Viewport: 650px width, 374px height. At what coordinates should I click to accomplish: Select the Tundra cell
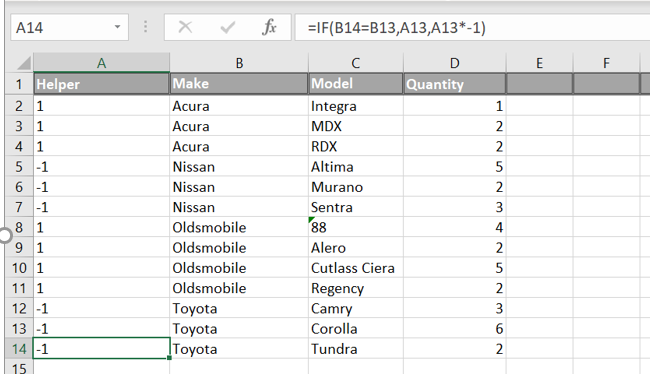click(x=356, y=349)
